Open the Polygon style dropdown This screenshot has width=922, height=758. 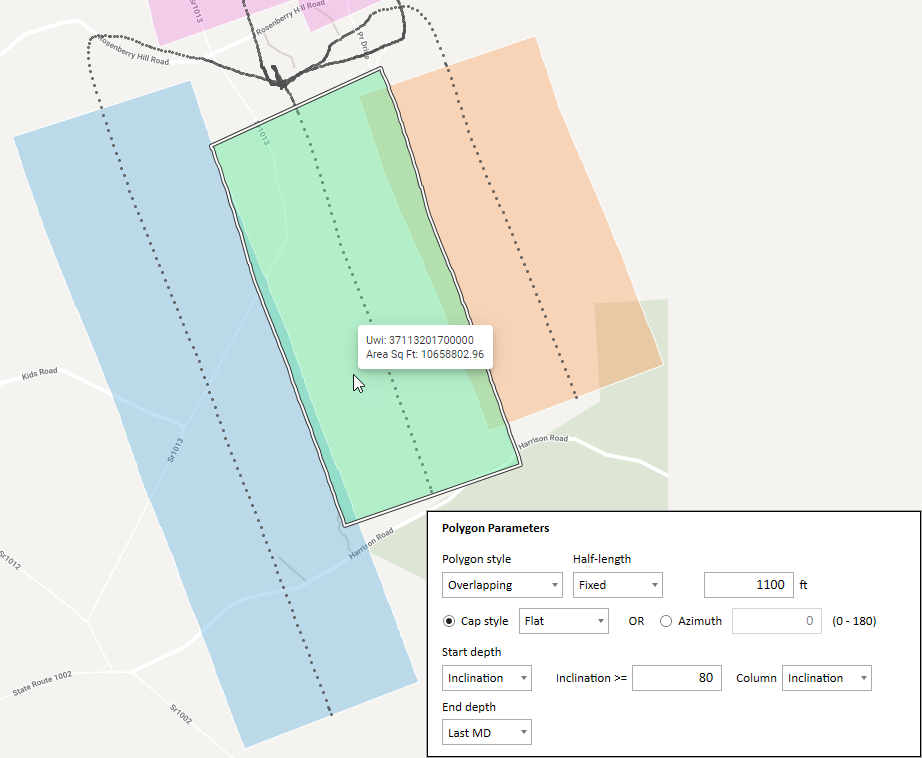pyautogui.click(x=554, y=585)
